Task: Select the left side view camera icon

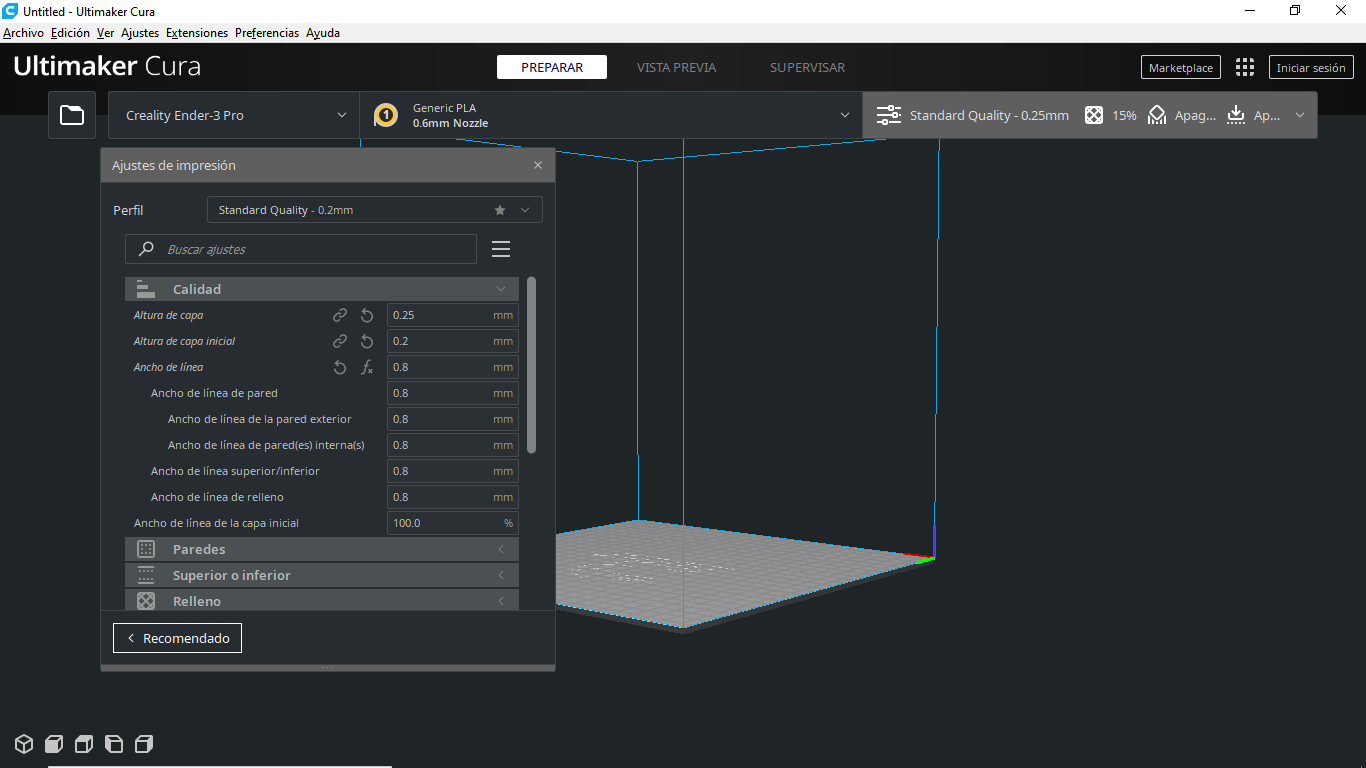Action: click(114, 744)
